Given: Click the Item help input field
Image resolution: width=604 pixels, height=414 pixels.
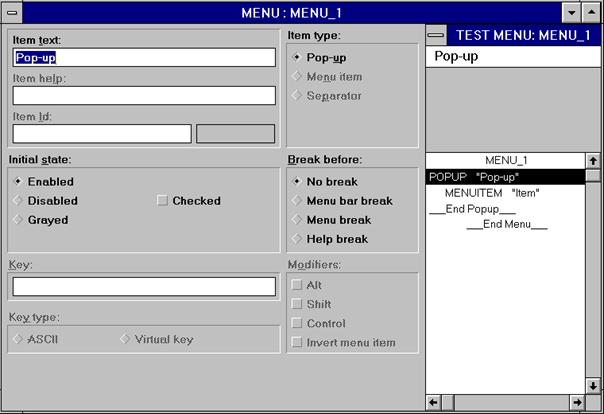Looking at the screenshot, I should (x=143, y=96).
